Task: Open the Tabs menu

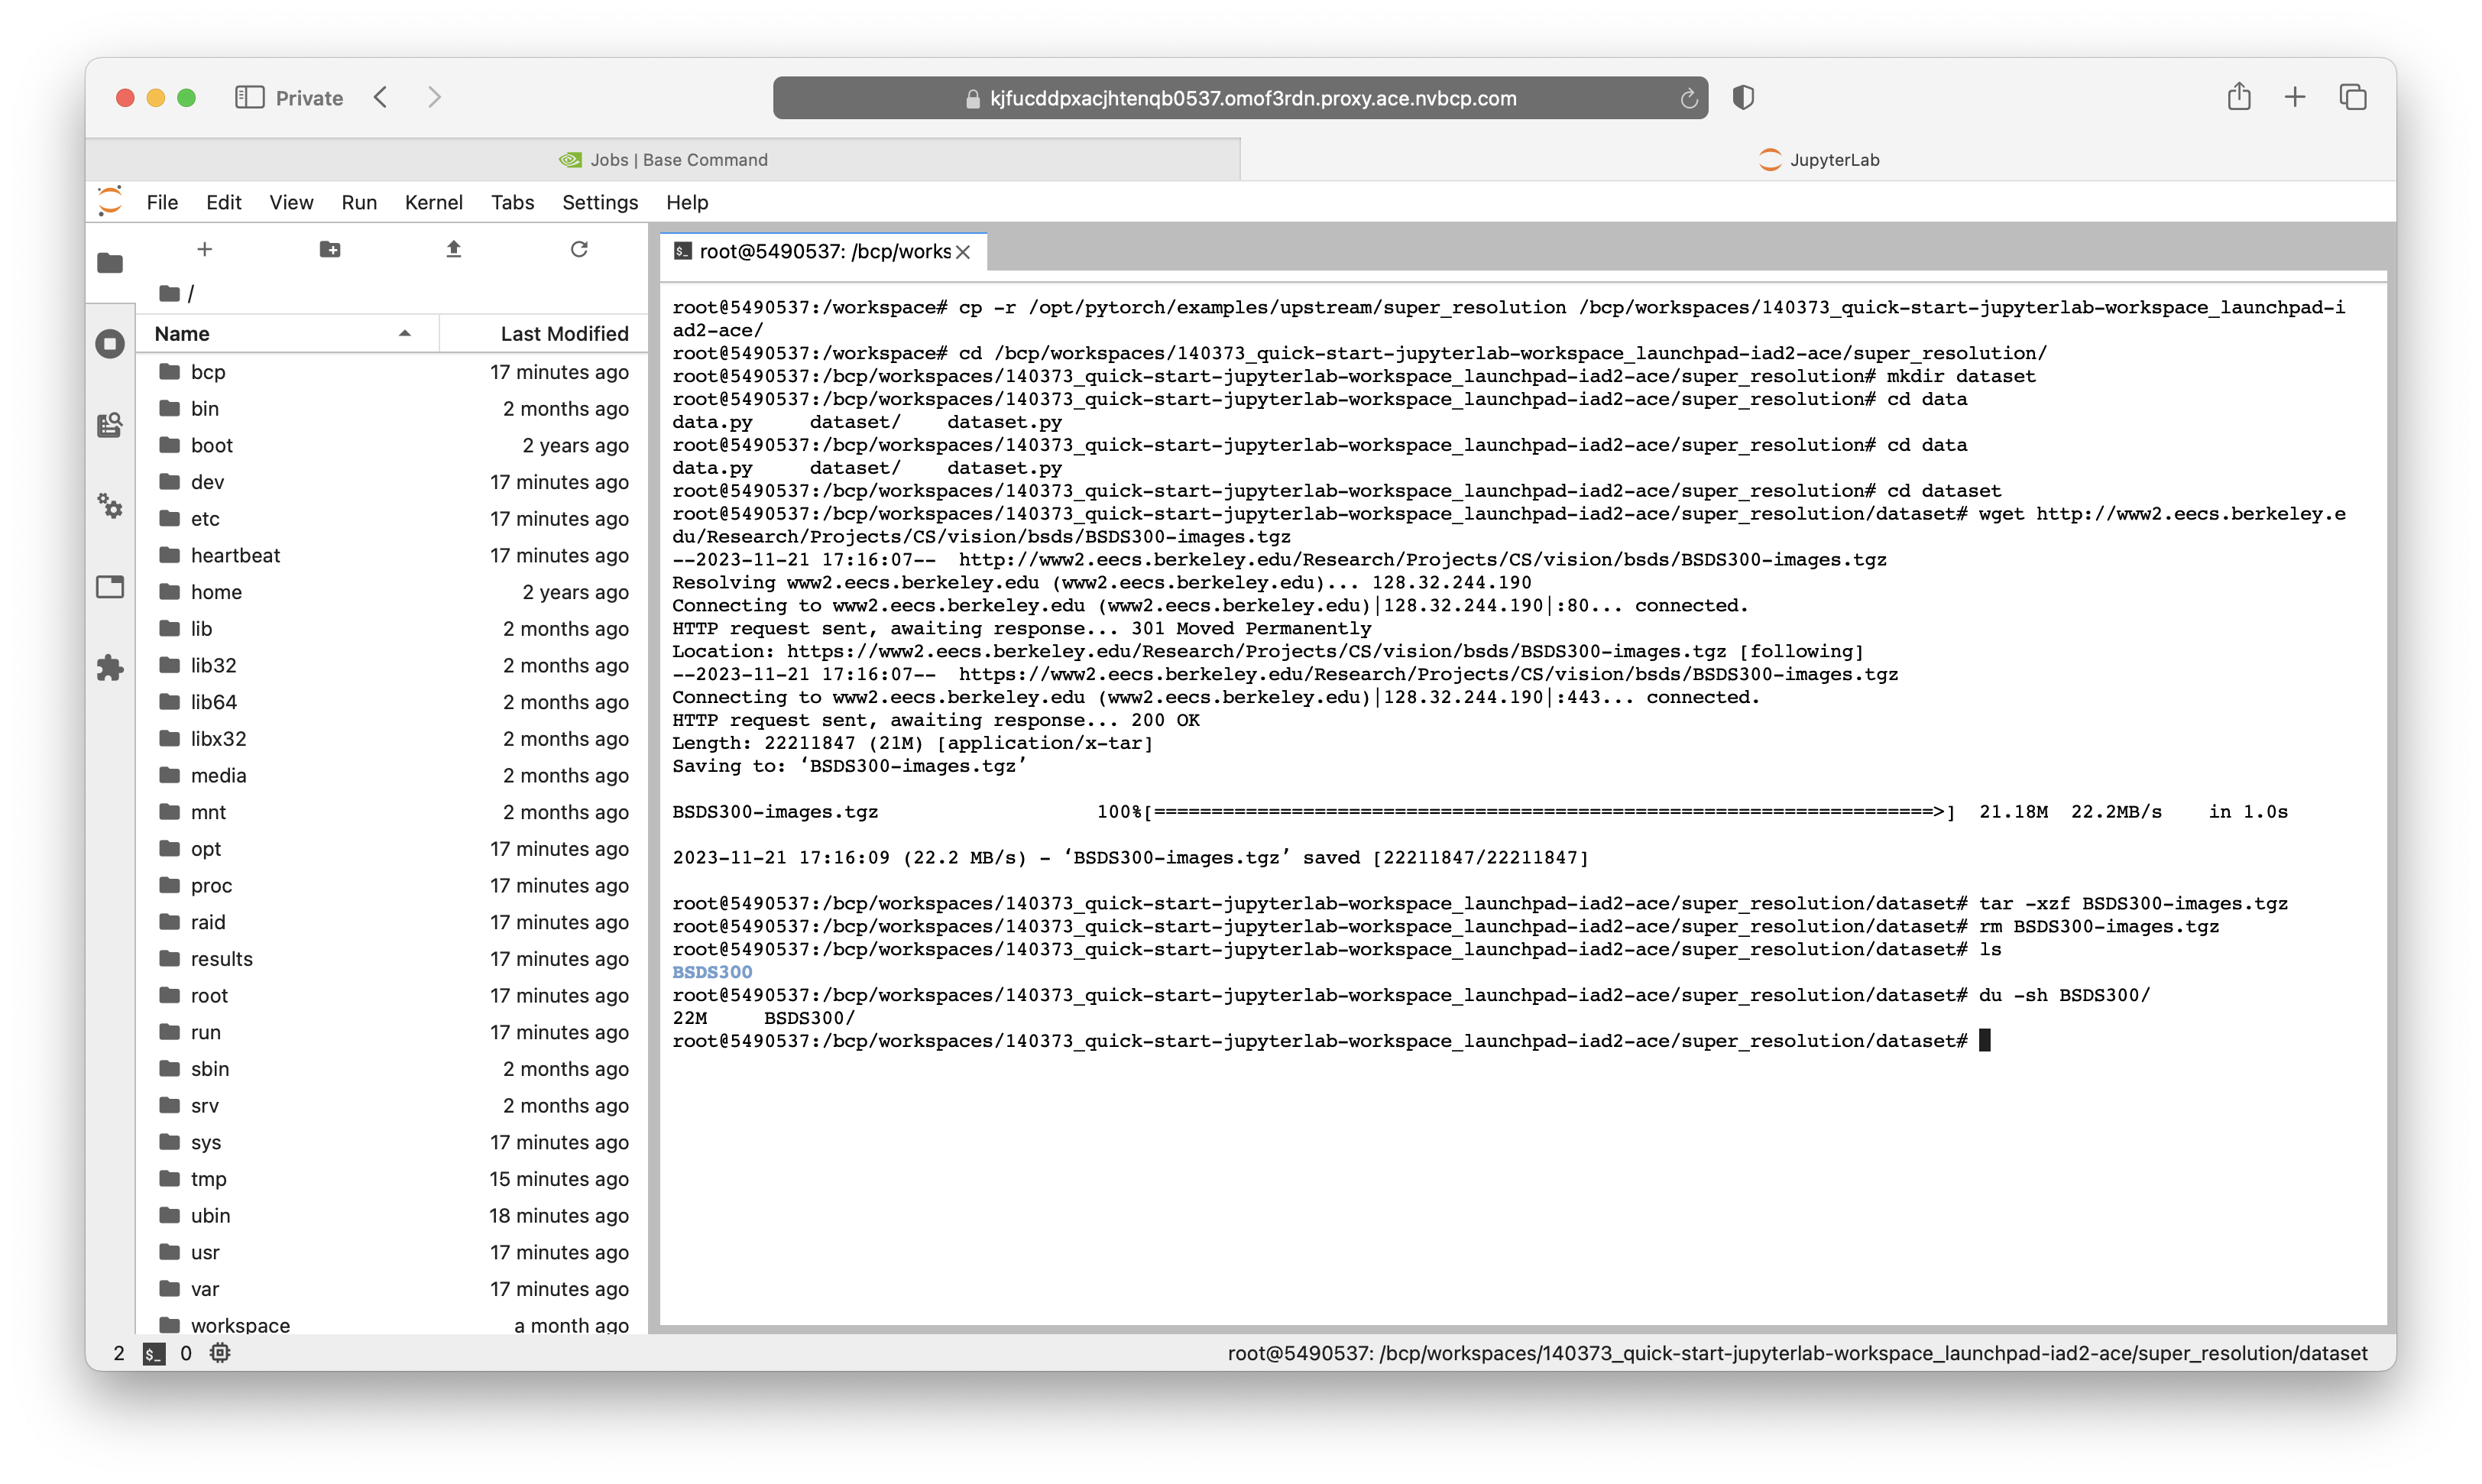Action: (x=512, y=202)
